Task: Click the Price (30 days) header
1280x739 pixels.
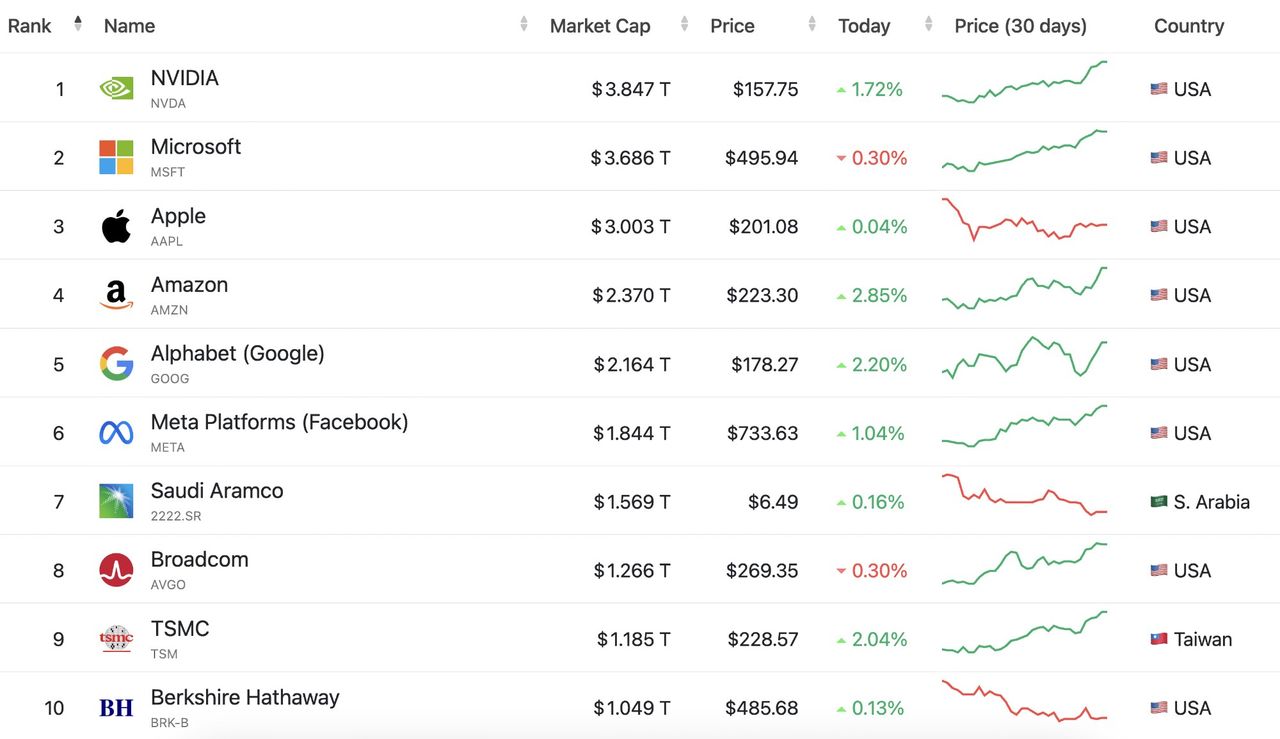Action: (x=1020, y=26)
